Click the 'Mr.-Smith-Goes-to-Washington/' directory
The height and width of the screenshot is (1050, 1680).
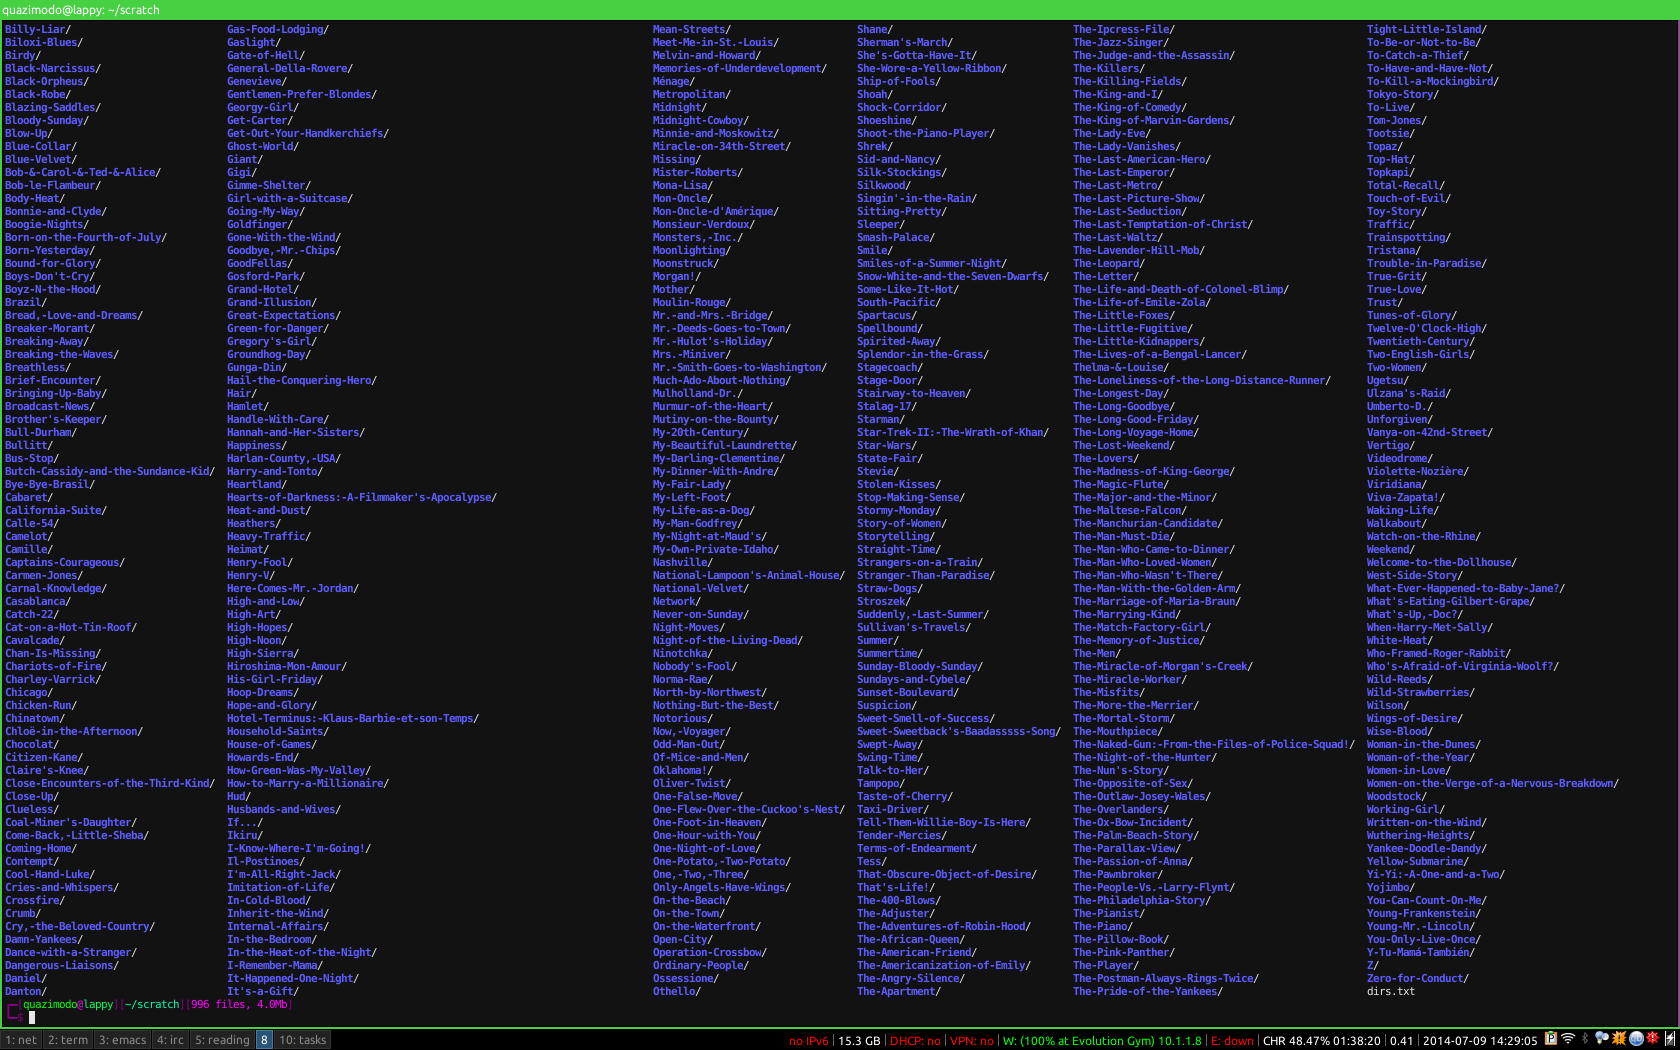pos(740,368)
